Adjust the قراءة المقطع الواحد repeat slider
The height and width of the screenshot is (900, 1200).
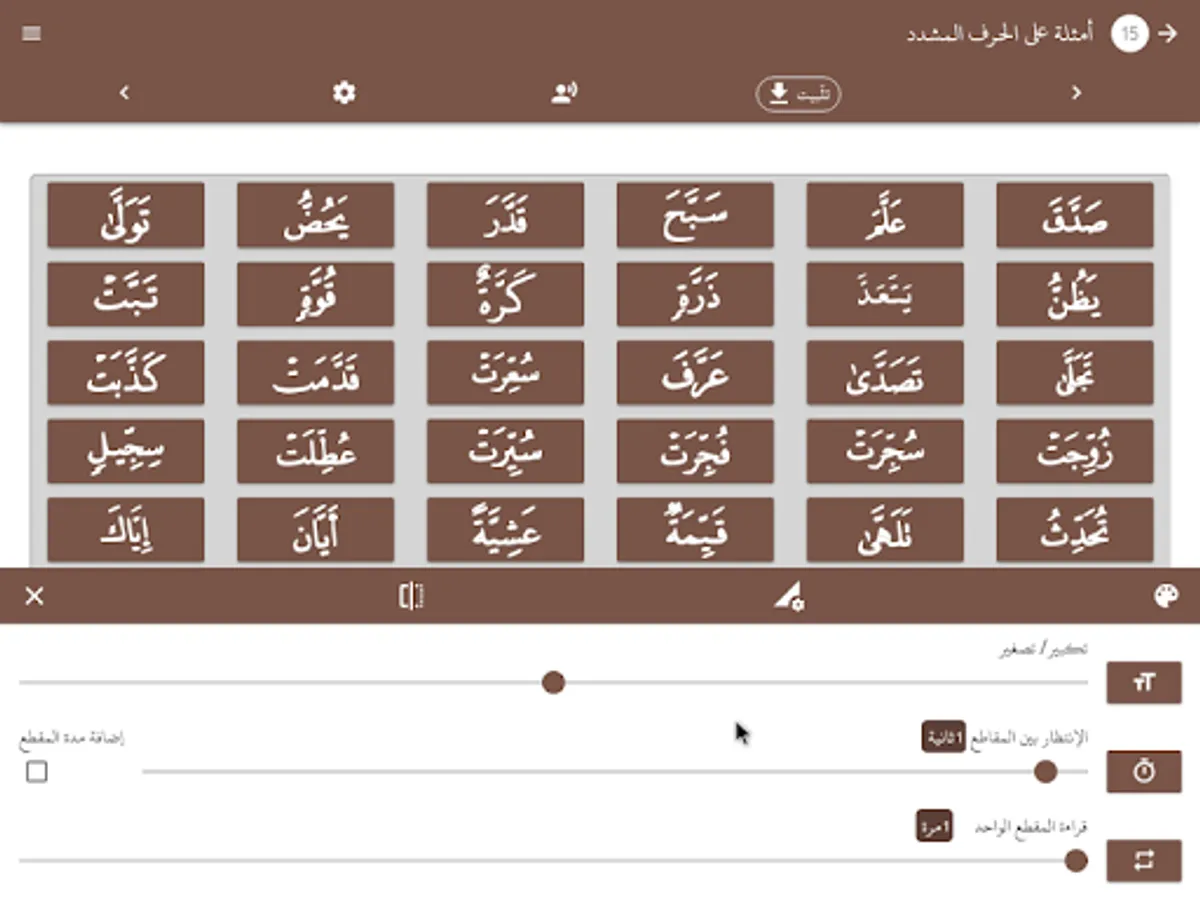pyautogui.click(x=553, y=861)
